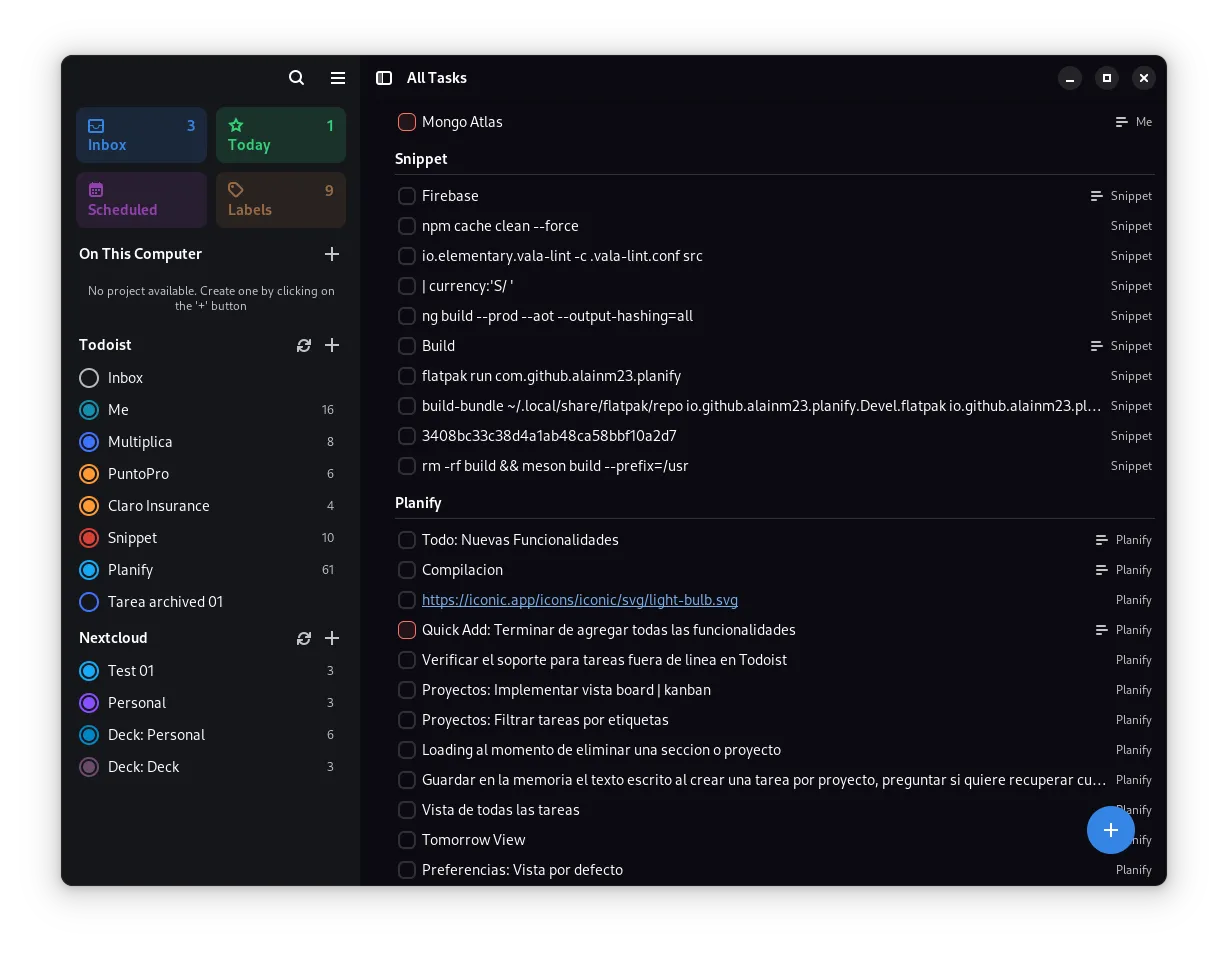Viewport: 1228px width, 953px height.
Task: Mark the Firebase task as complete
Action: [407, 196]
